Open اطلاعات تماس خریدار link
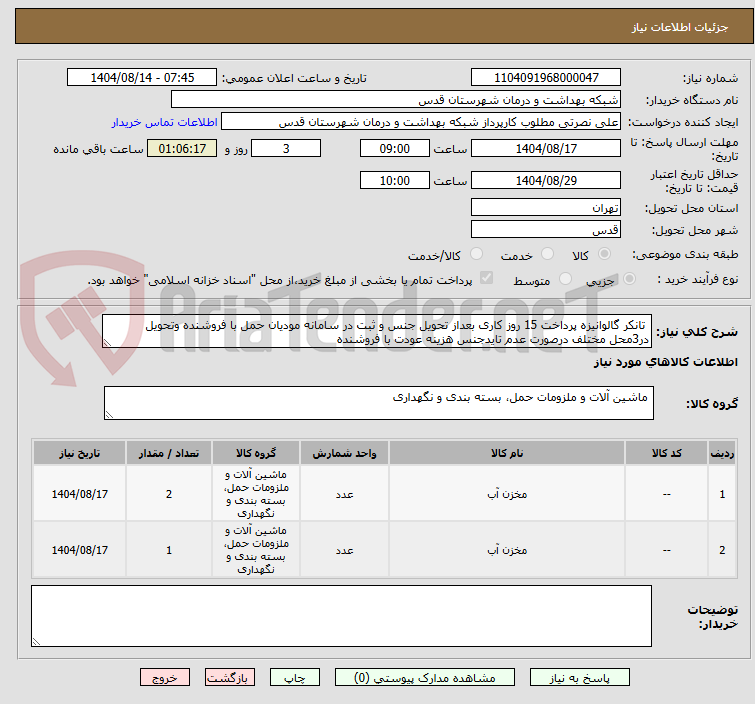Viewport: 755px width, 704px height. point(165,122)
